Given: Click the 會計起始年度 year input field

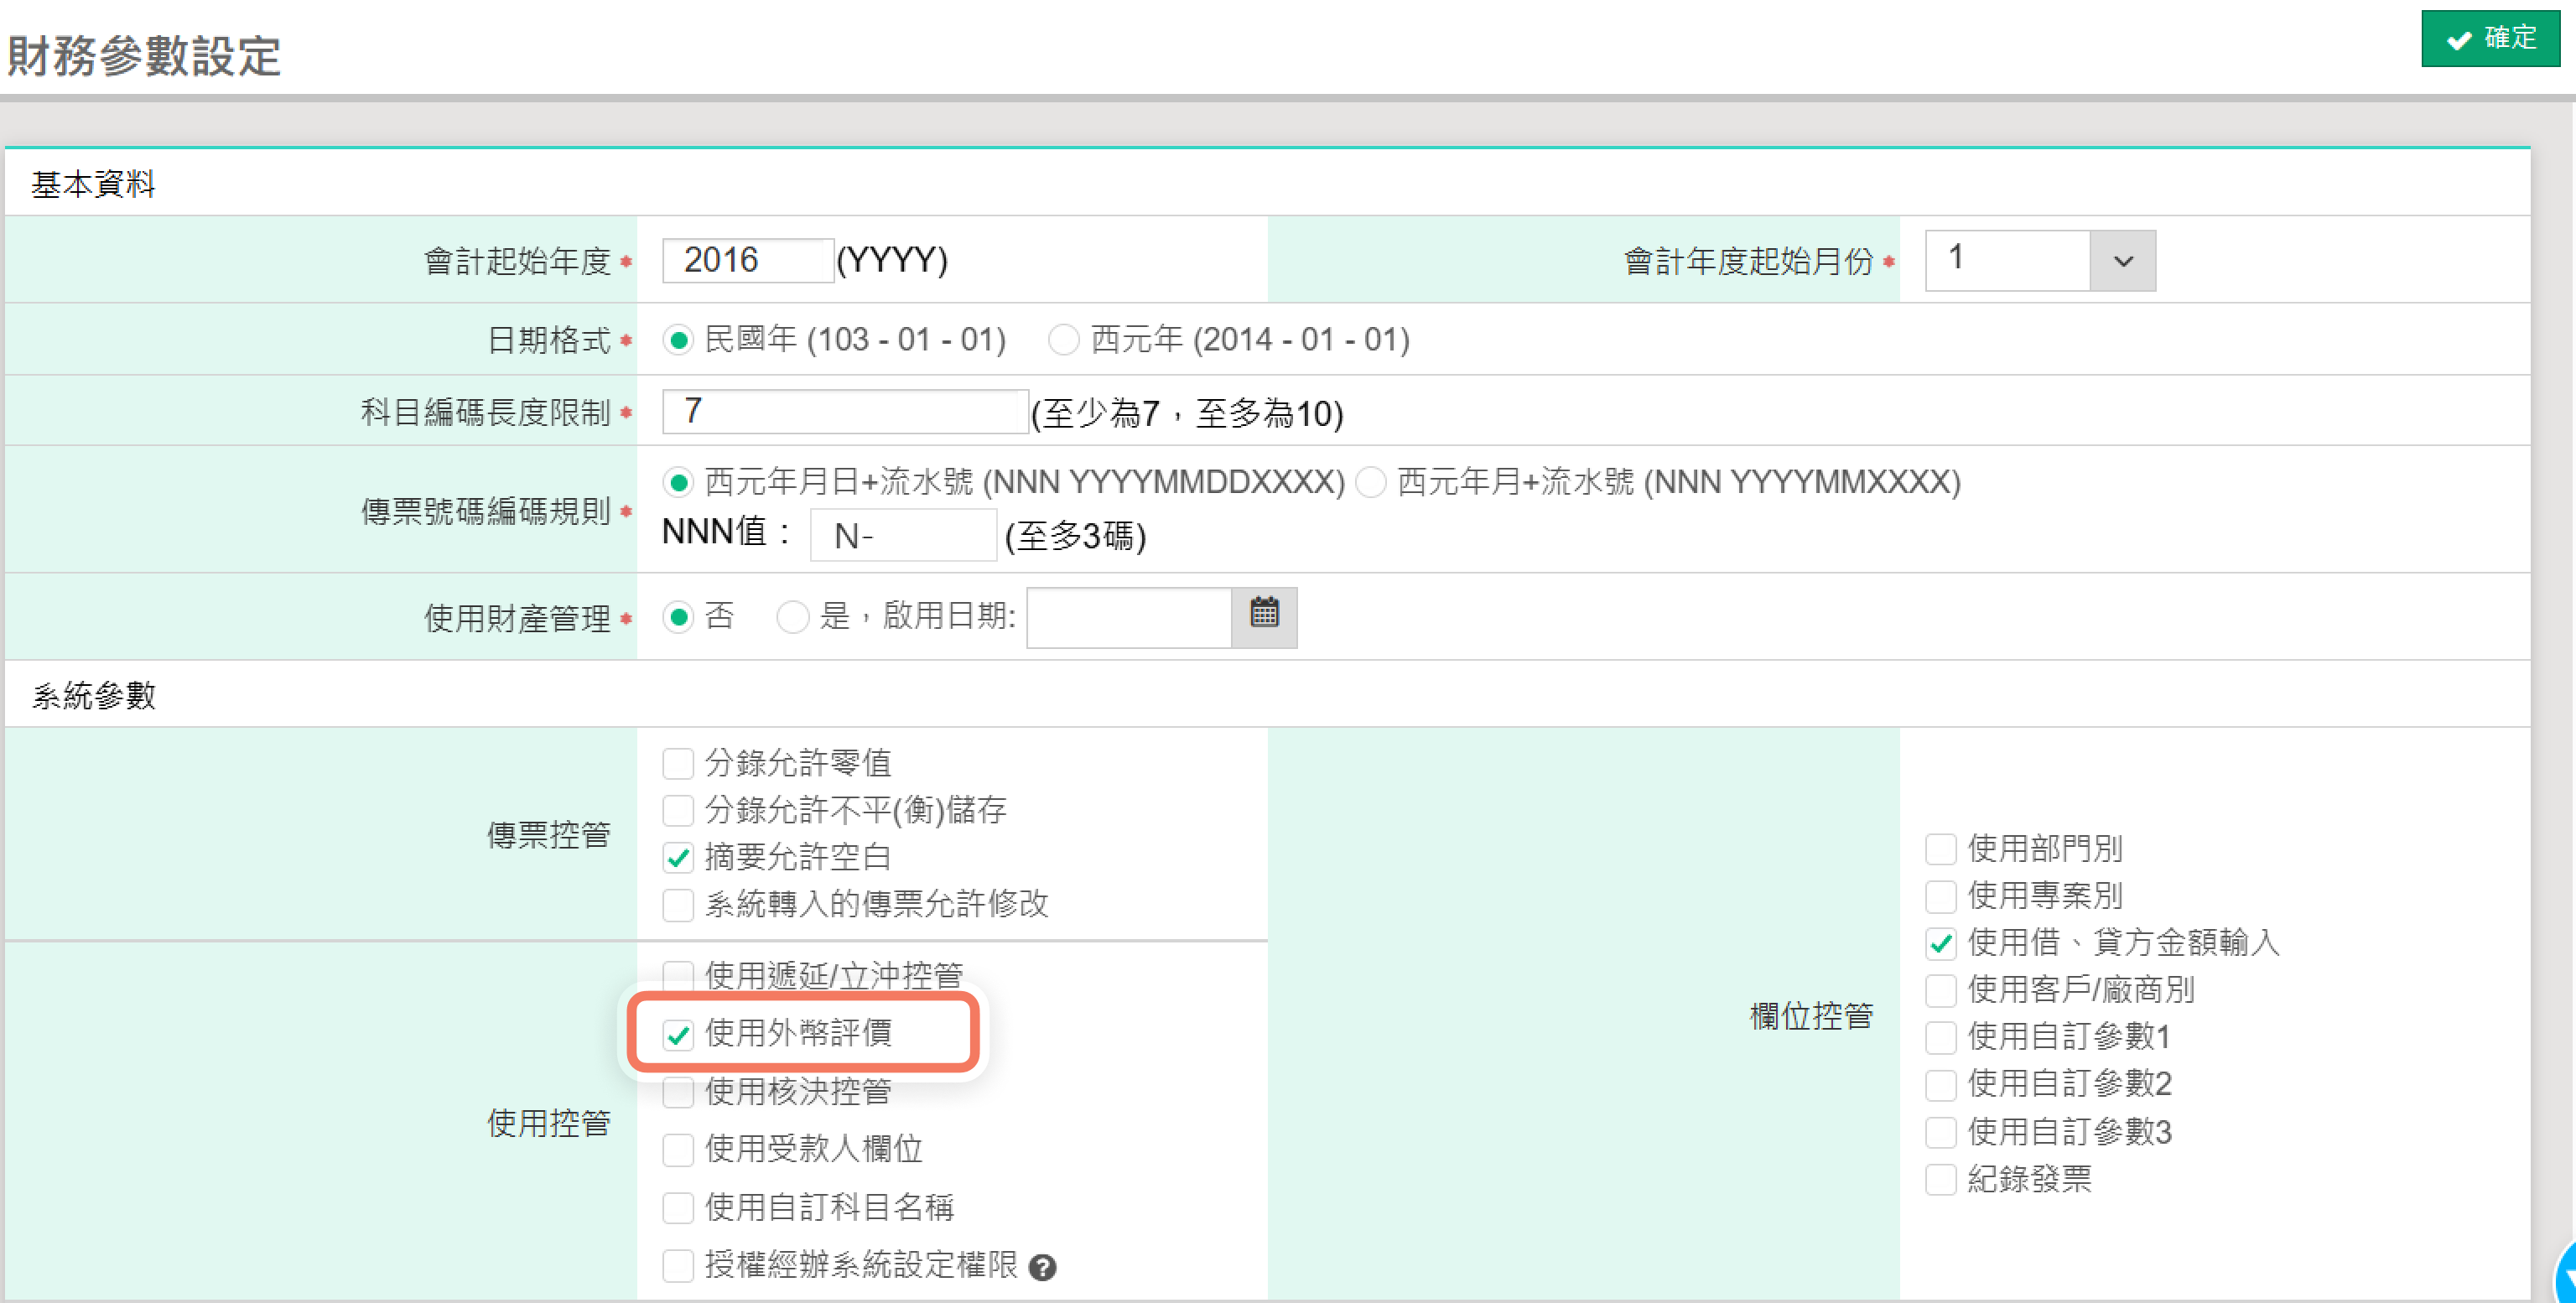Looking at the screenshot, I should pyautogui.click(x=748, y=260).
